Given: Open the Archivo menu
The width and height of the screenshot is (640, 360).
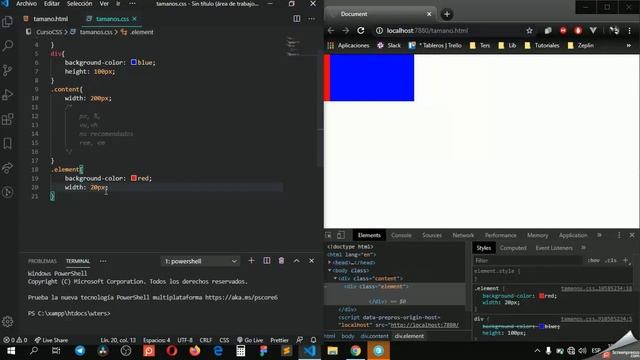Looking at the screenshot, I should pos(26,4).
